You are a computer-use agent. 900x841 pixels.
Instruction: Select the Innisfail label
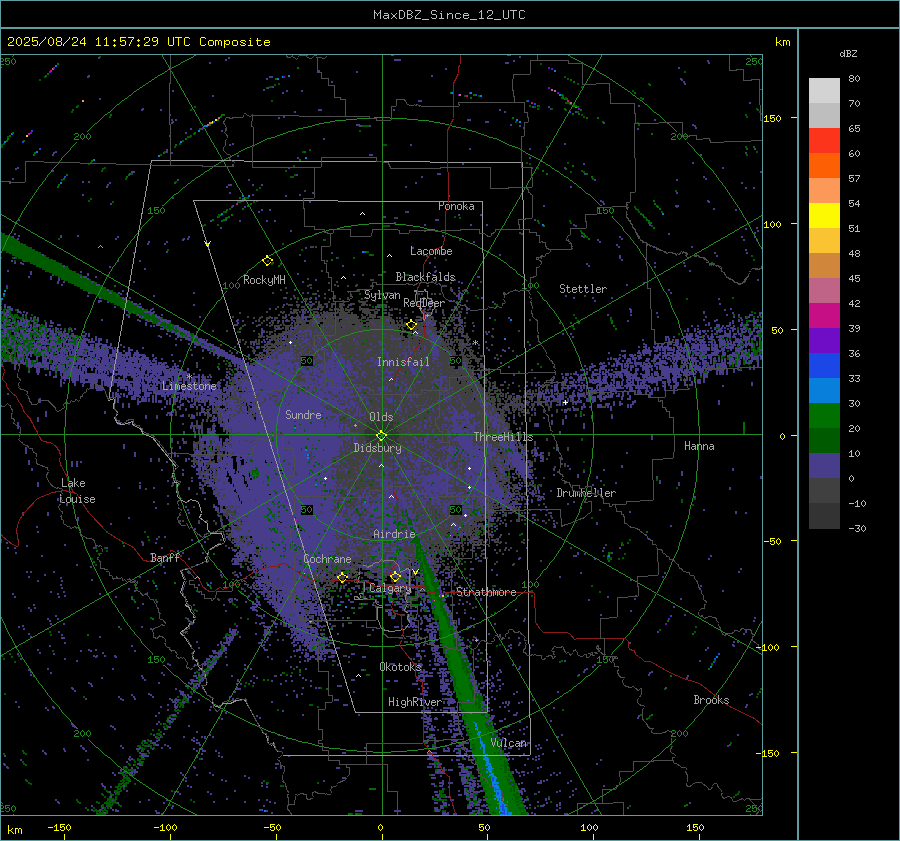click(403, 362)
